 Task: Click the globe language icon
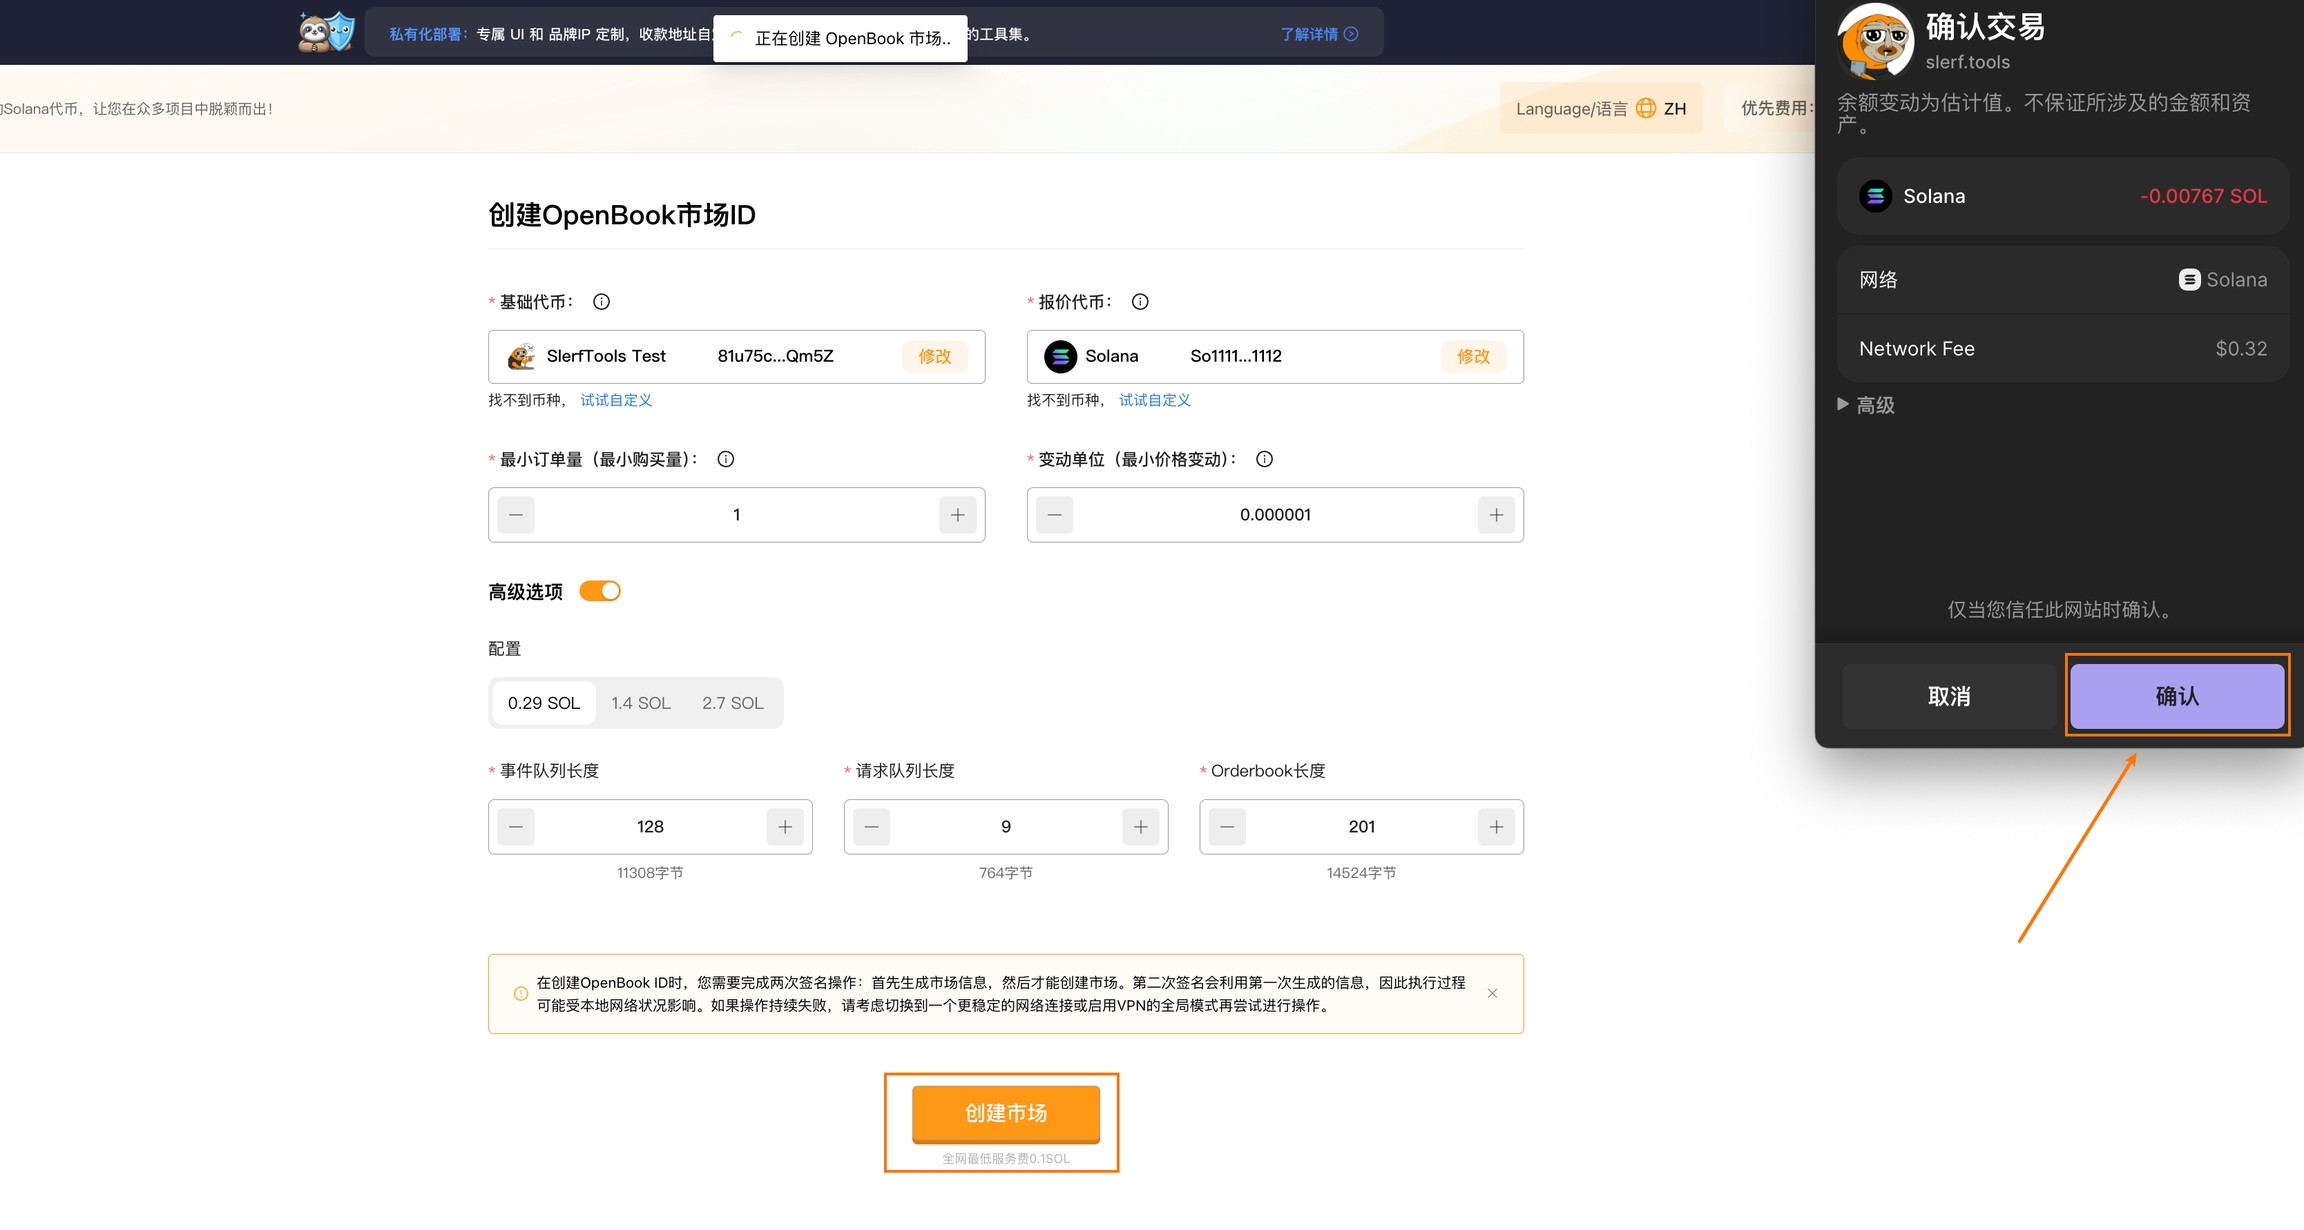1646,108
